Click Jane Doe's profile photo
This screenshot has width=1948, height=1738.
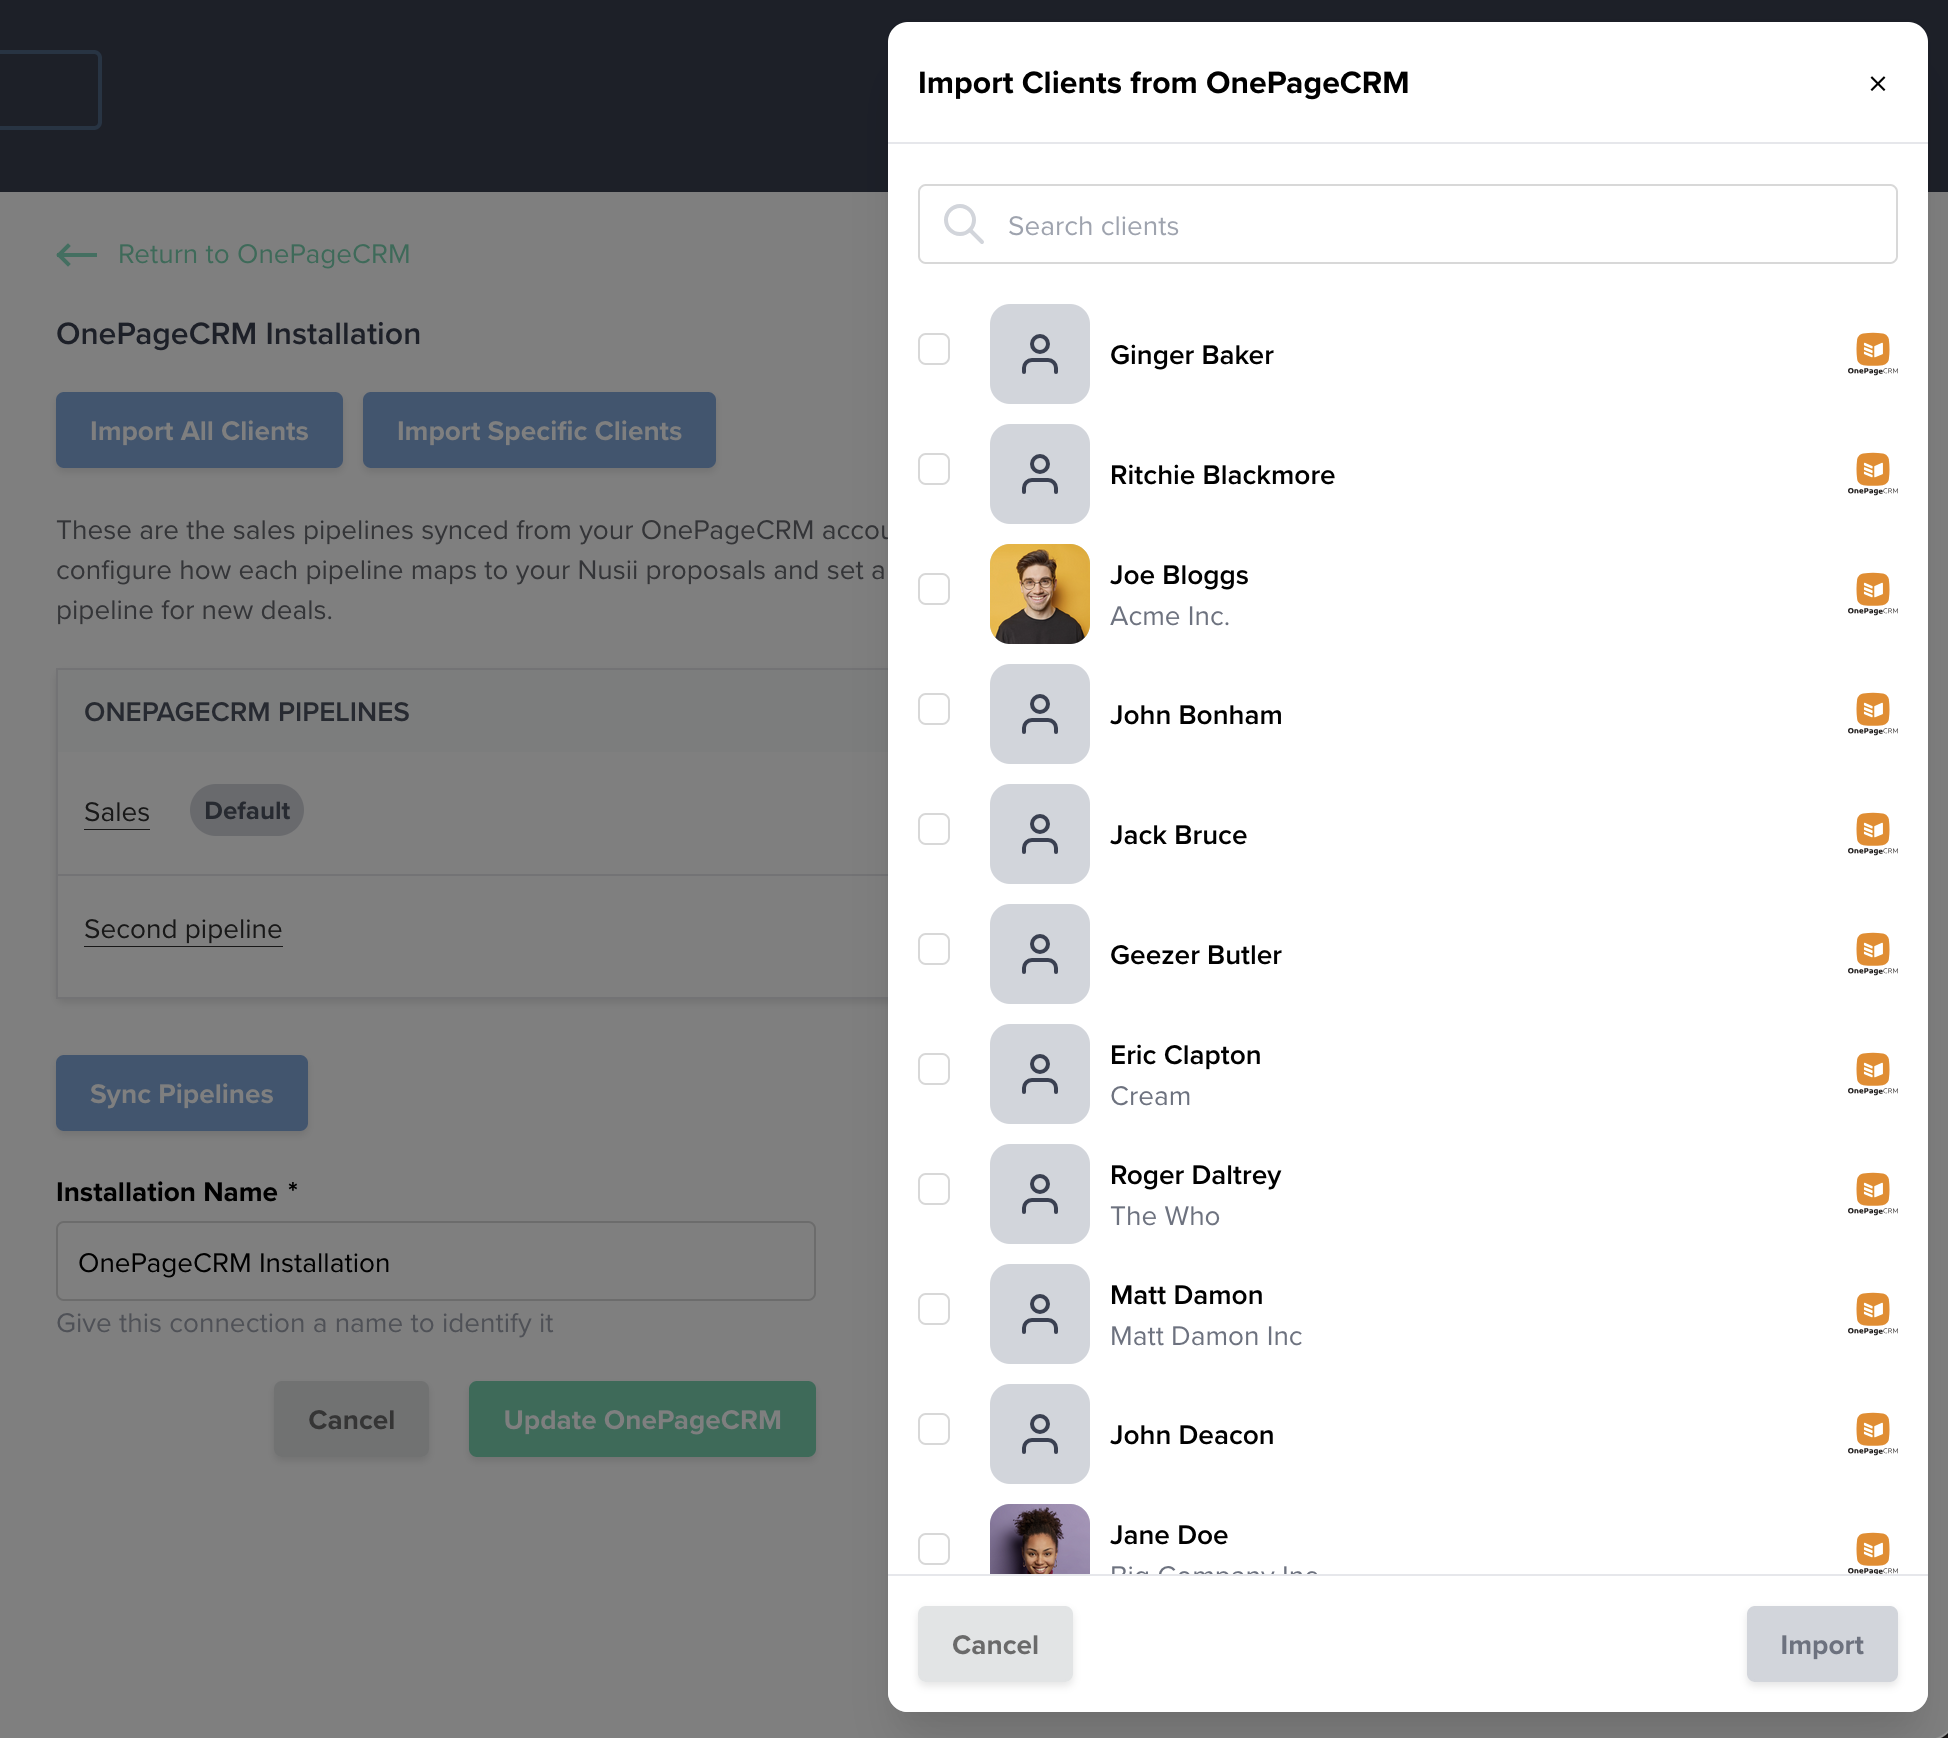click(x=1039, y=1545)
